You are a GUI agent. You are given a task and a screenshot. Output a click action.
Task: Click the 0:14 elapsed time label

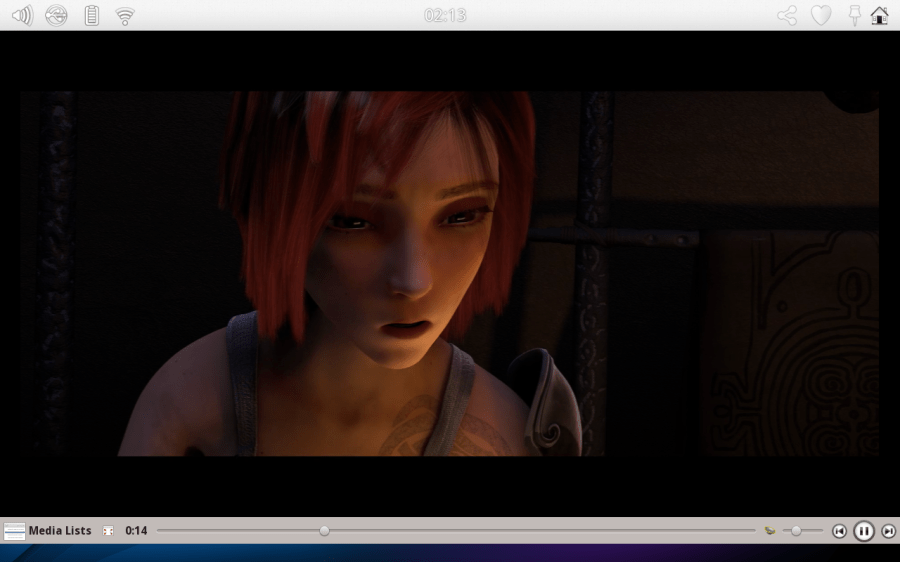tap(136, 531)
